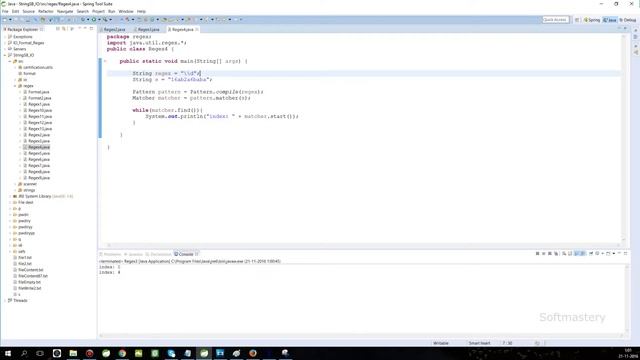Collapse the src folder
This screenshot has width=640, height=360.
(x=10, y=61)
